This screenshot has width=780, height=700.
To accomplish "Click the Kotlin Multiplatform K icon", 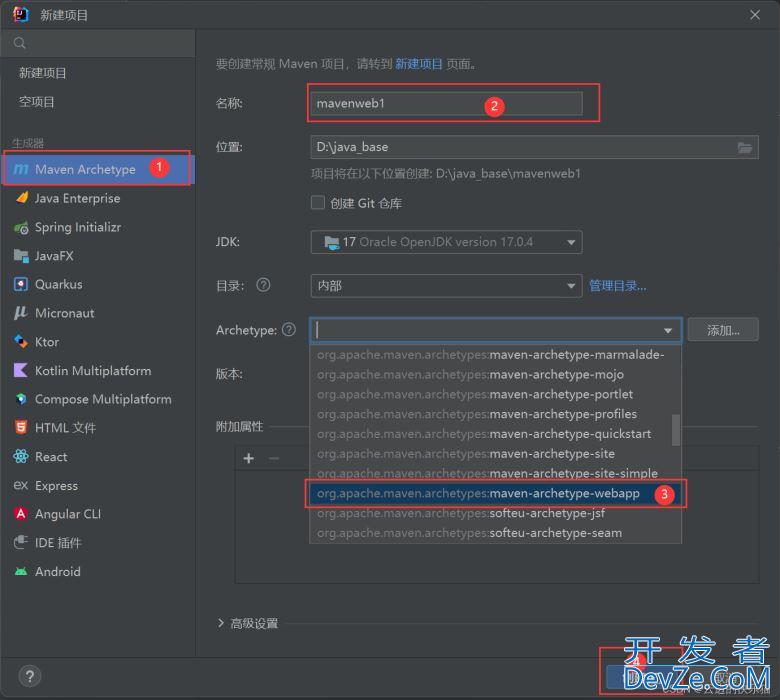I will tap(21, 371).
